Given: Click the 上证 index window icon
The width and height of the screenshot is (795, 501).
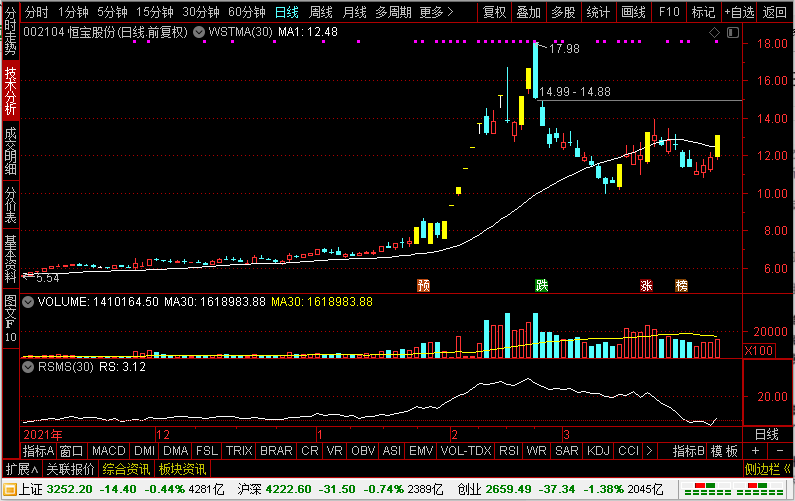Looking at the screenshot, I should point(10,490).
